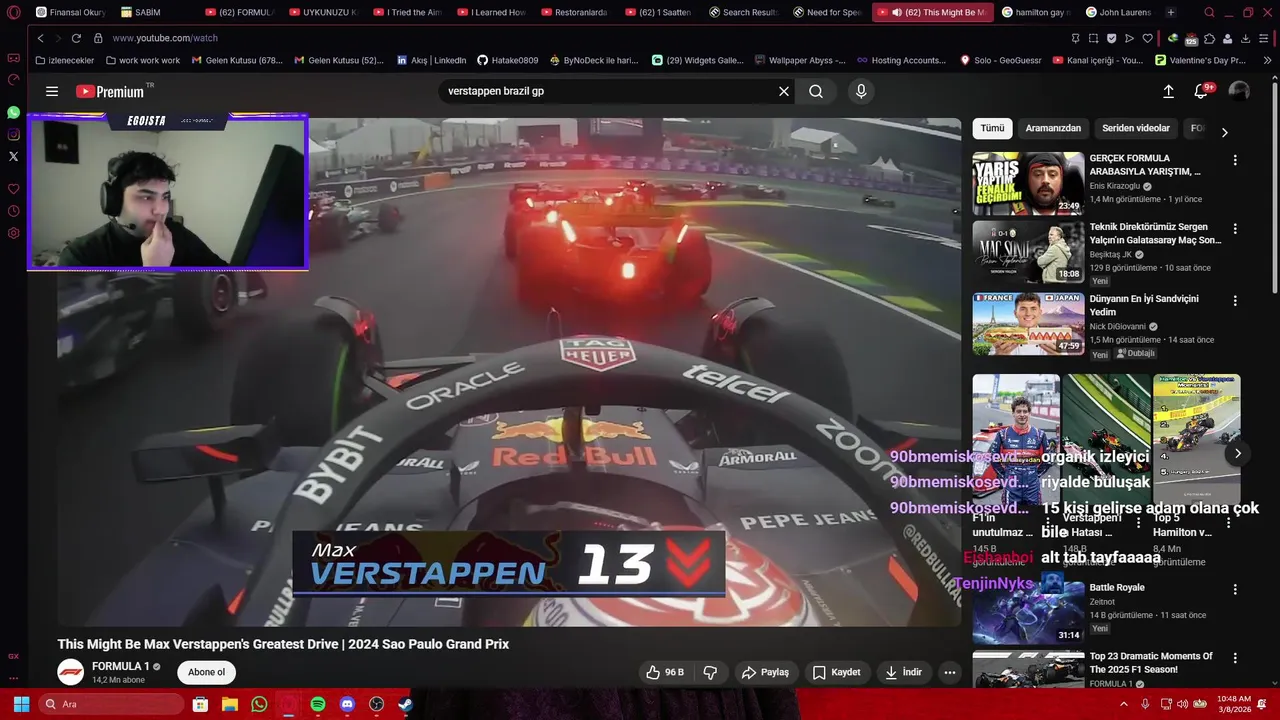1280x720 pixels.
Task: Open the Hatake0809 GitHub bookmark
Action: pos(507,60)
